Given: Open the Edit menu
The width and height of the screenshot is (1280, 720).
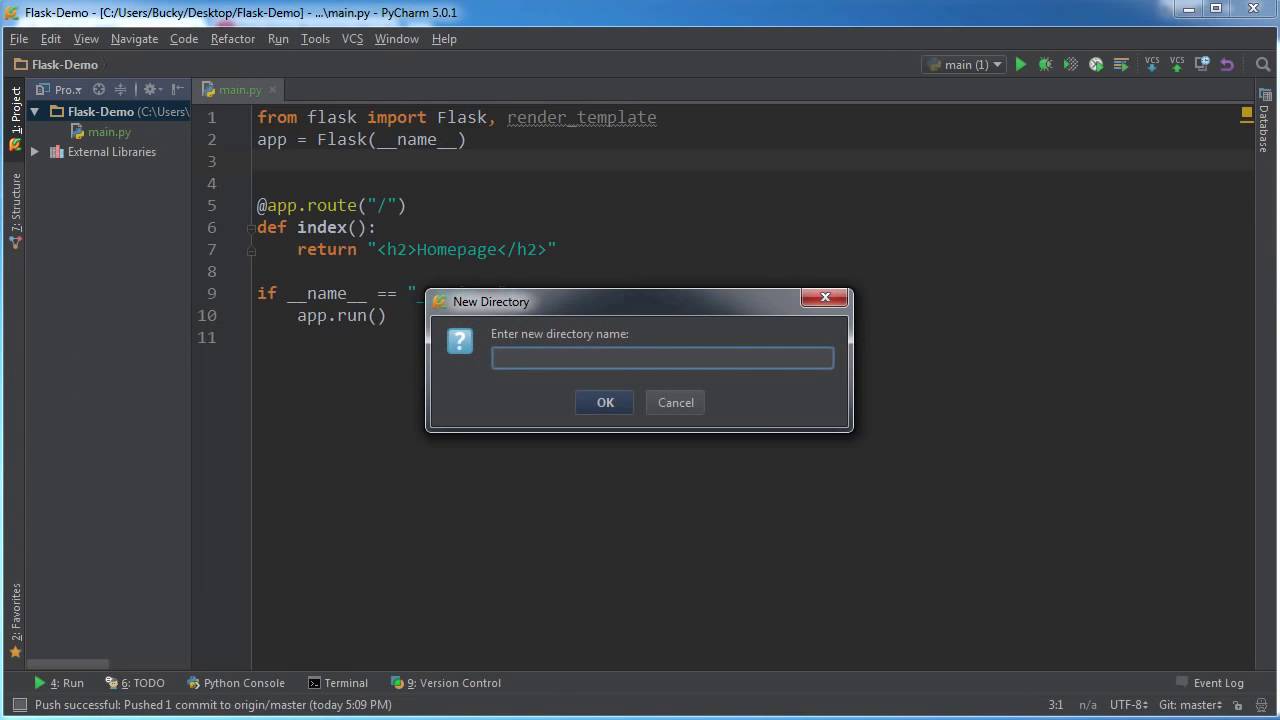Looking at the screenshot, I should point(51,39).
